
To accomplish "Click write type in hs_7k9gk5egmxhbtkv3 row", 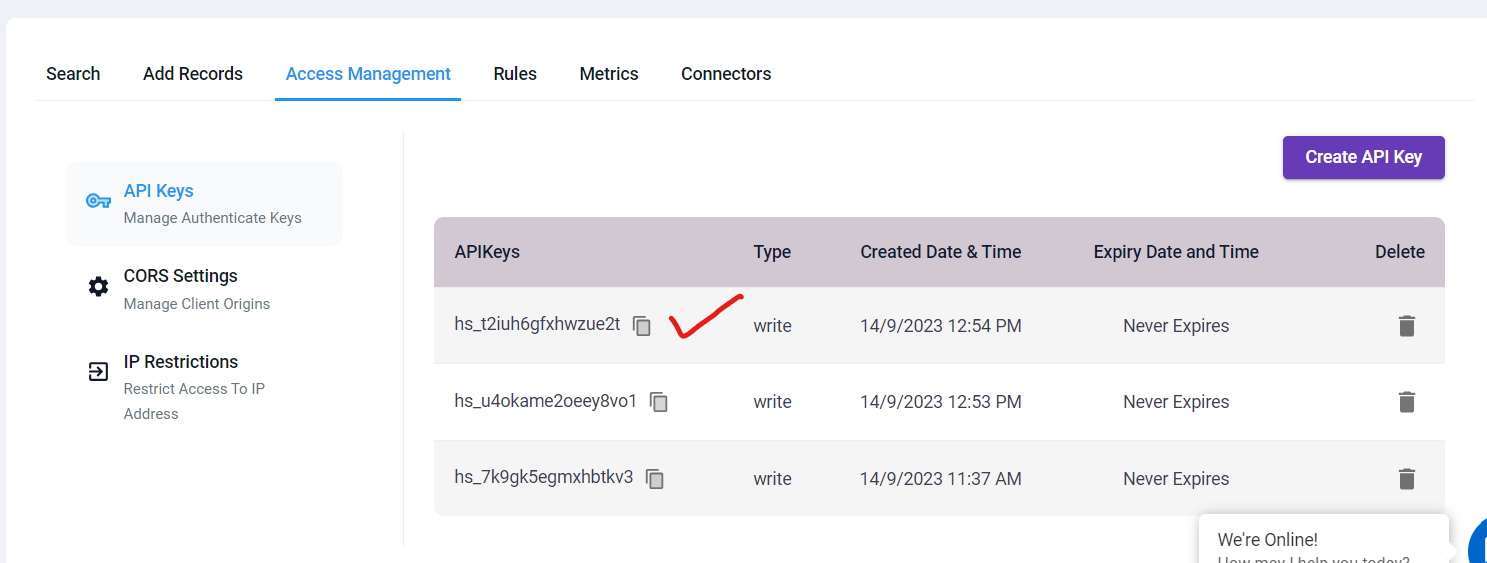I will point(772,479).
